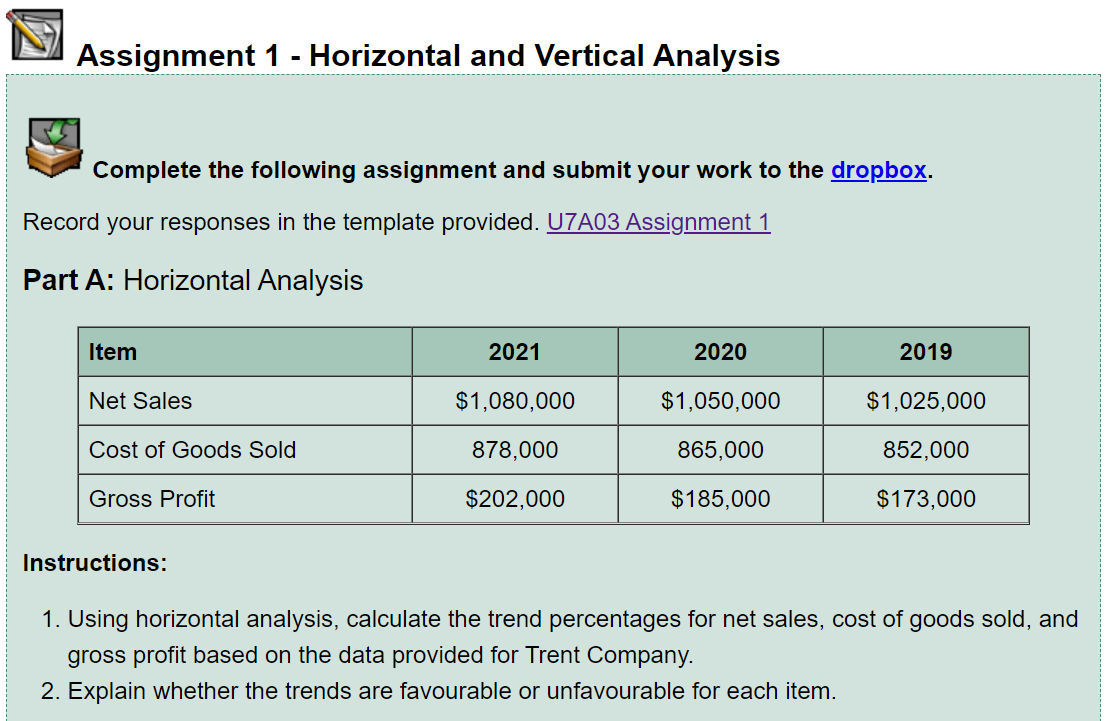Open the dropbox link
Screen dimensions: 1110x721
pyautogui.click(x=879, y=170)
